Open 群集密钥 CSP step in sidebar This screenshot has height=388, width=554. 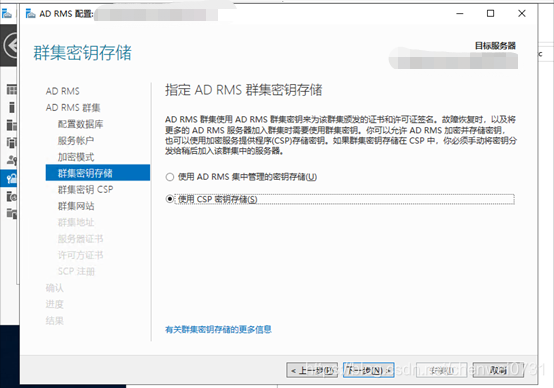[86, 190]
